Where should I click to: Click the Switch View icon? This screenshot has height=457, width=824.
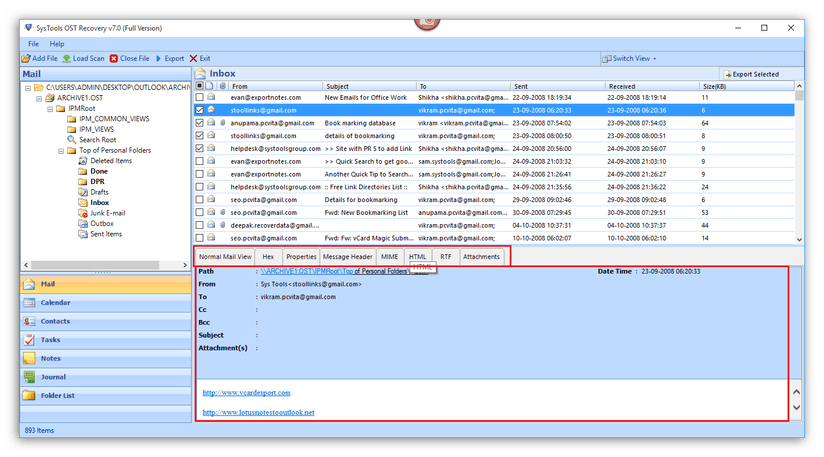(606, 59)
